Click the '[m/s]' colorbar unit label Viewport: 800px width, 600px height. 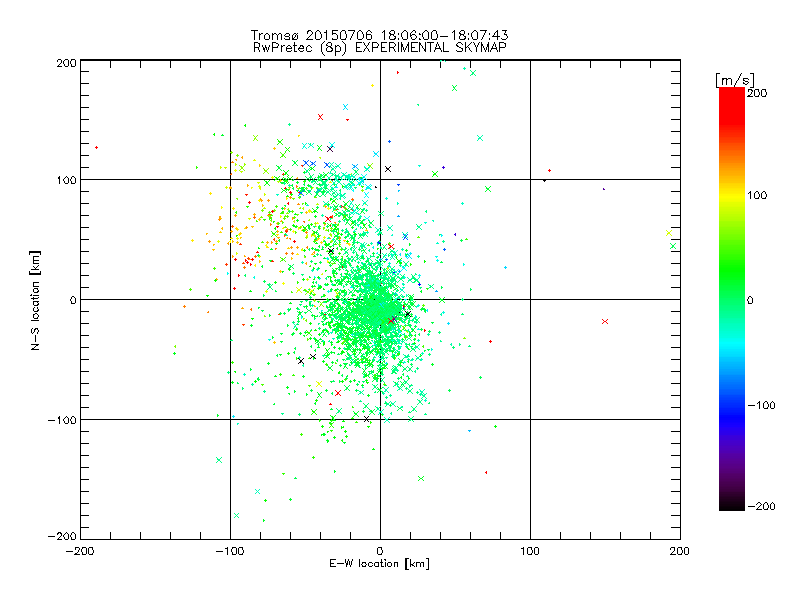pos(735,80)
